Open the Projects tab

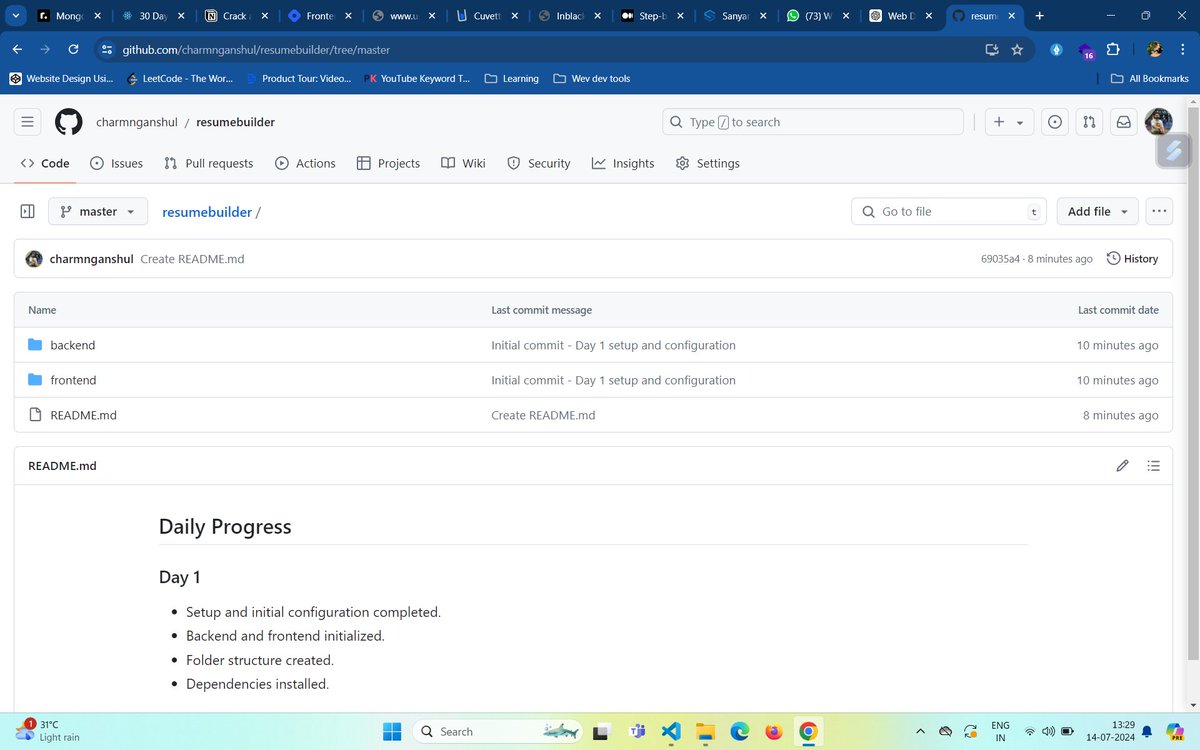click(x=388, y=163)
